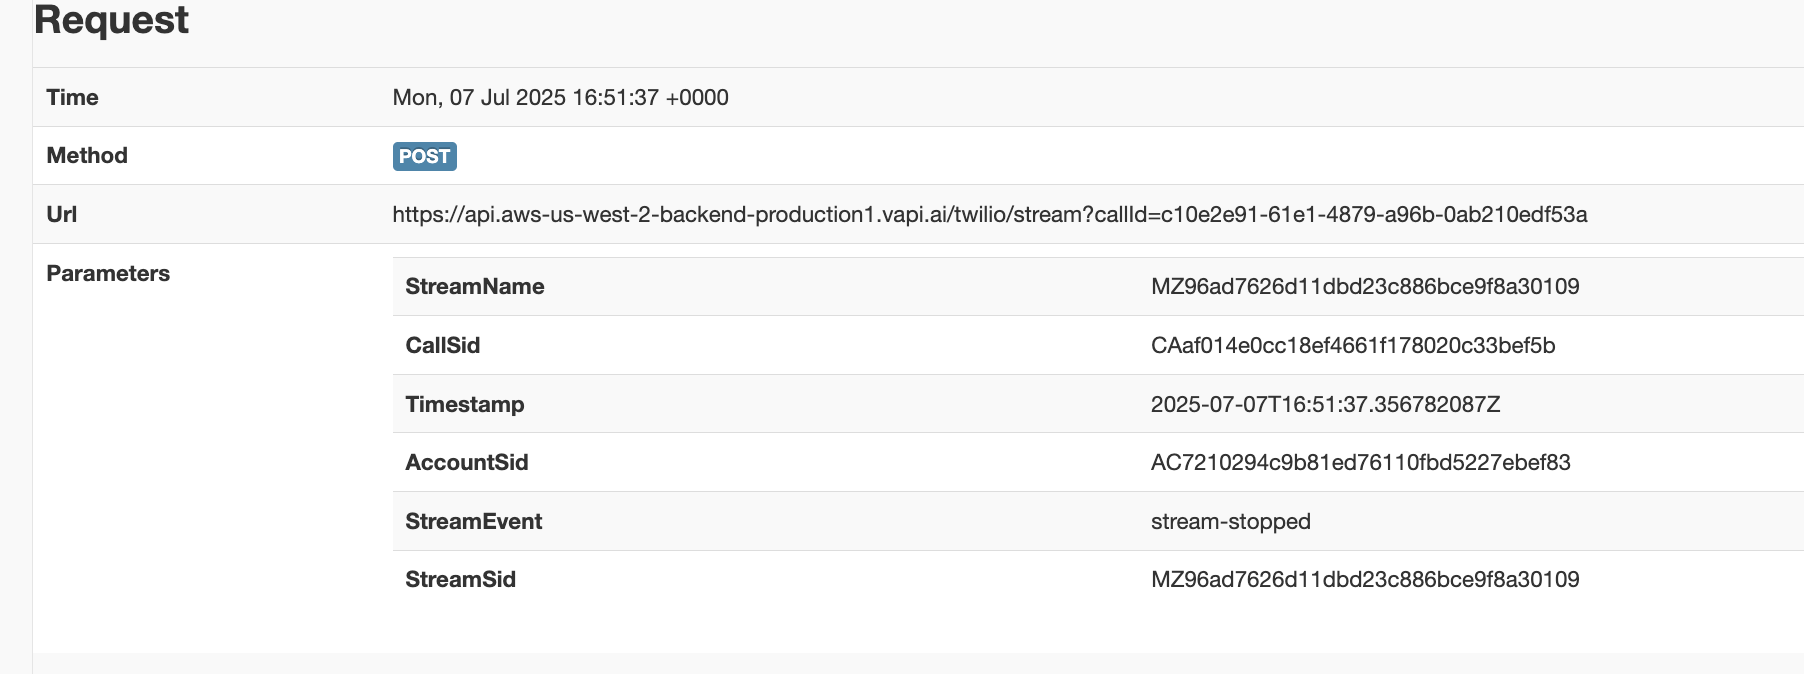This screenshot has width=1804, height=674.
Task: Click the StreamEvent parameter label
Action: [x=473, y=521]
